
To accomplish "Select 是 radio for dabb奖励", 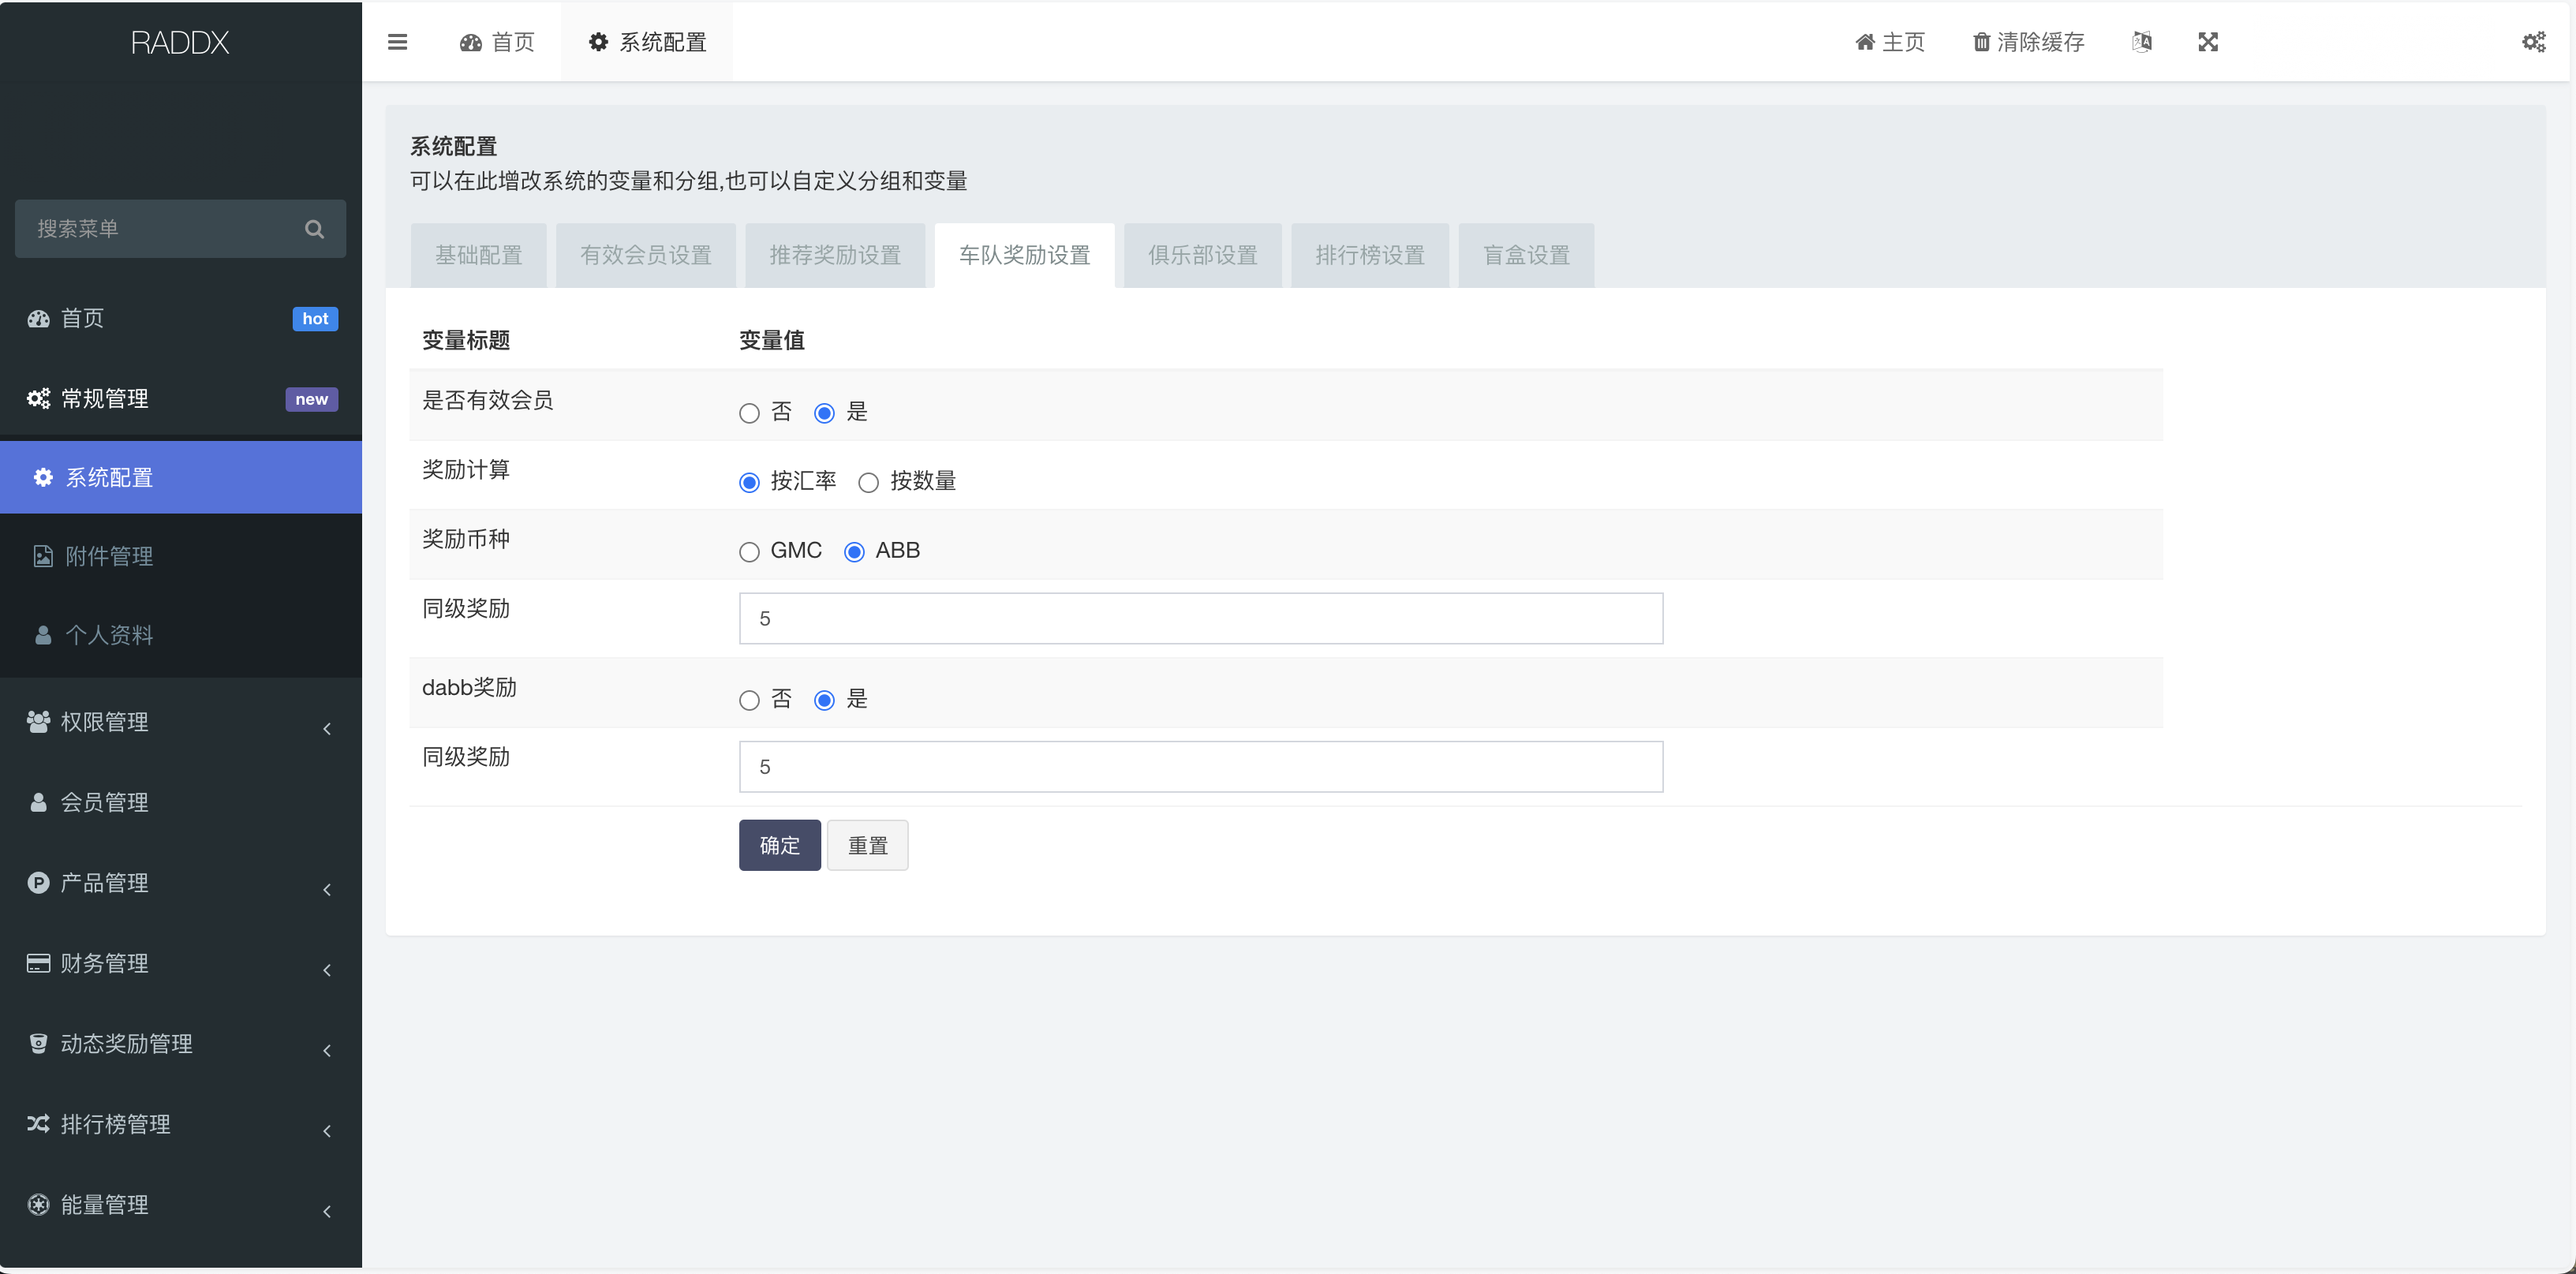I will (823, 700).
